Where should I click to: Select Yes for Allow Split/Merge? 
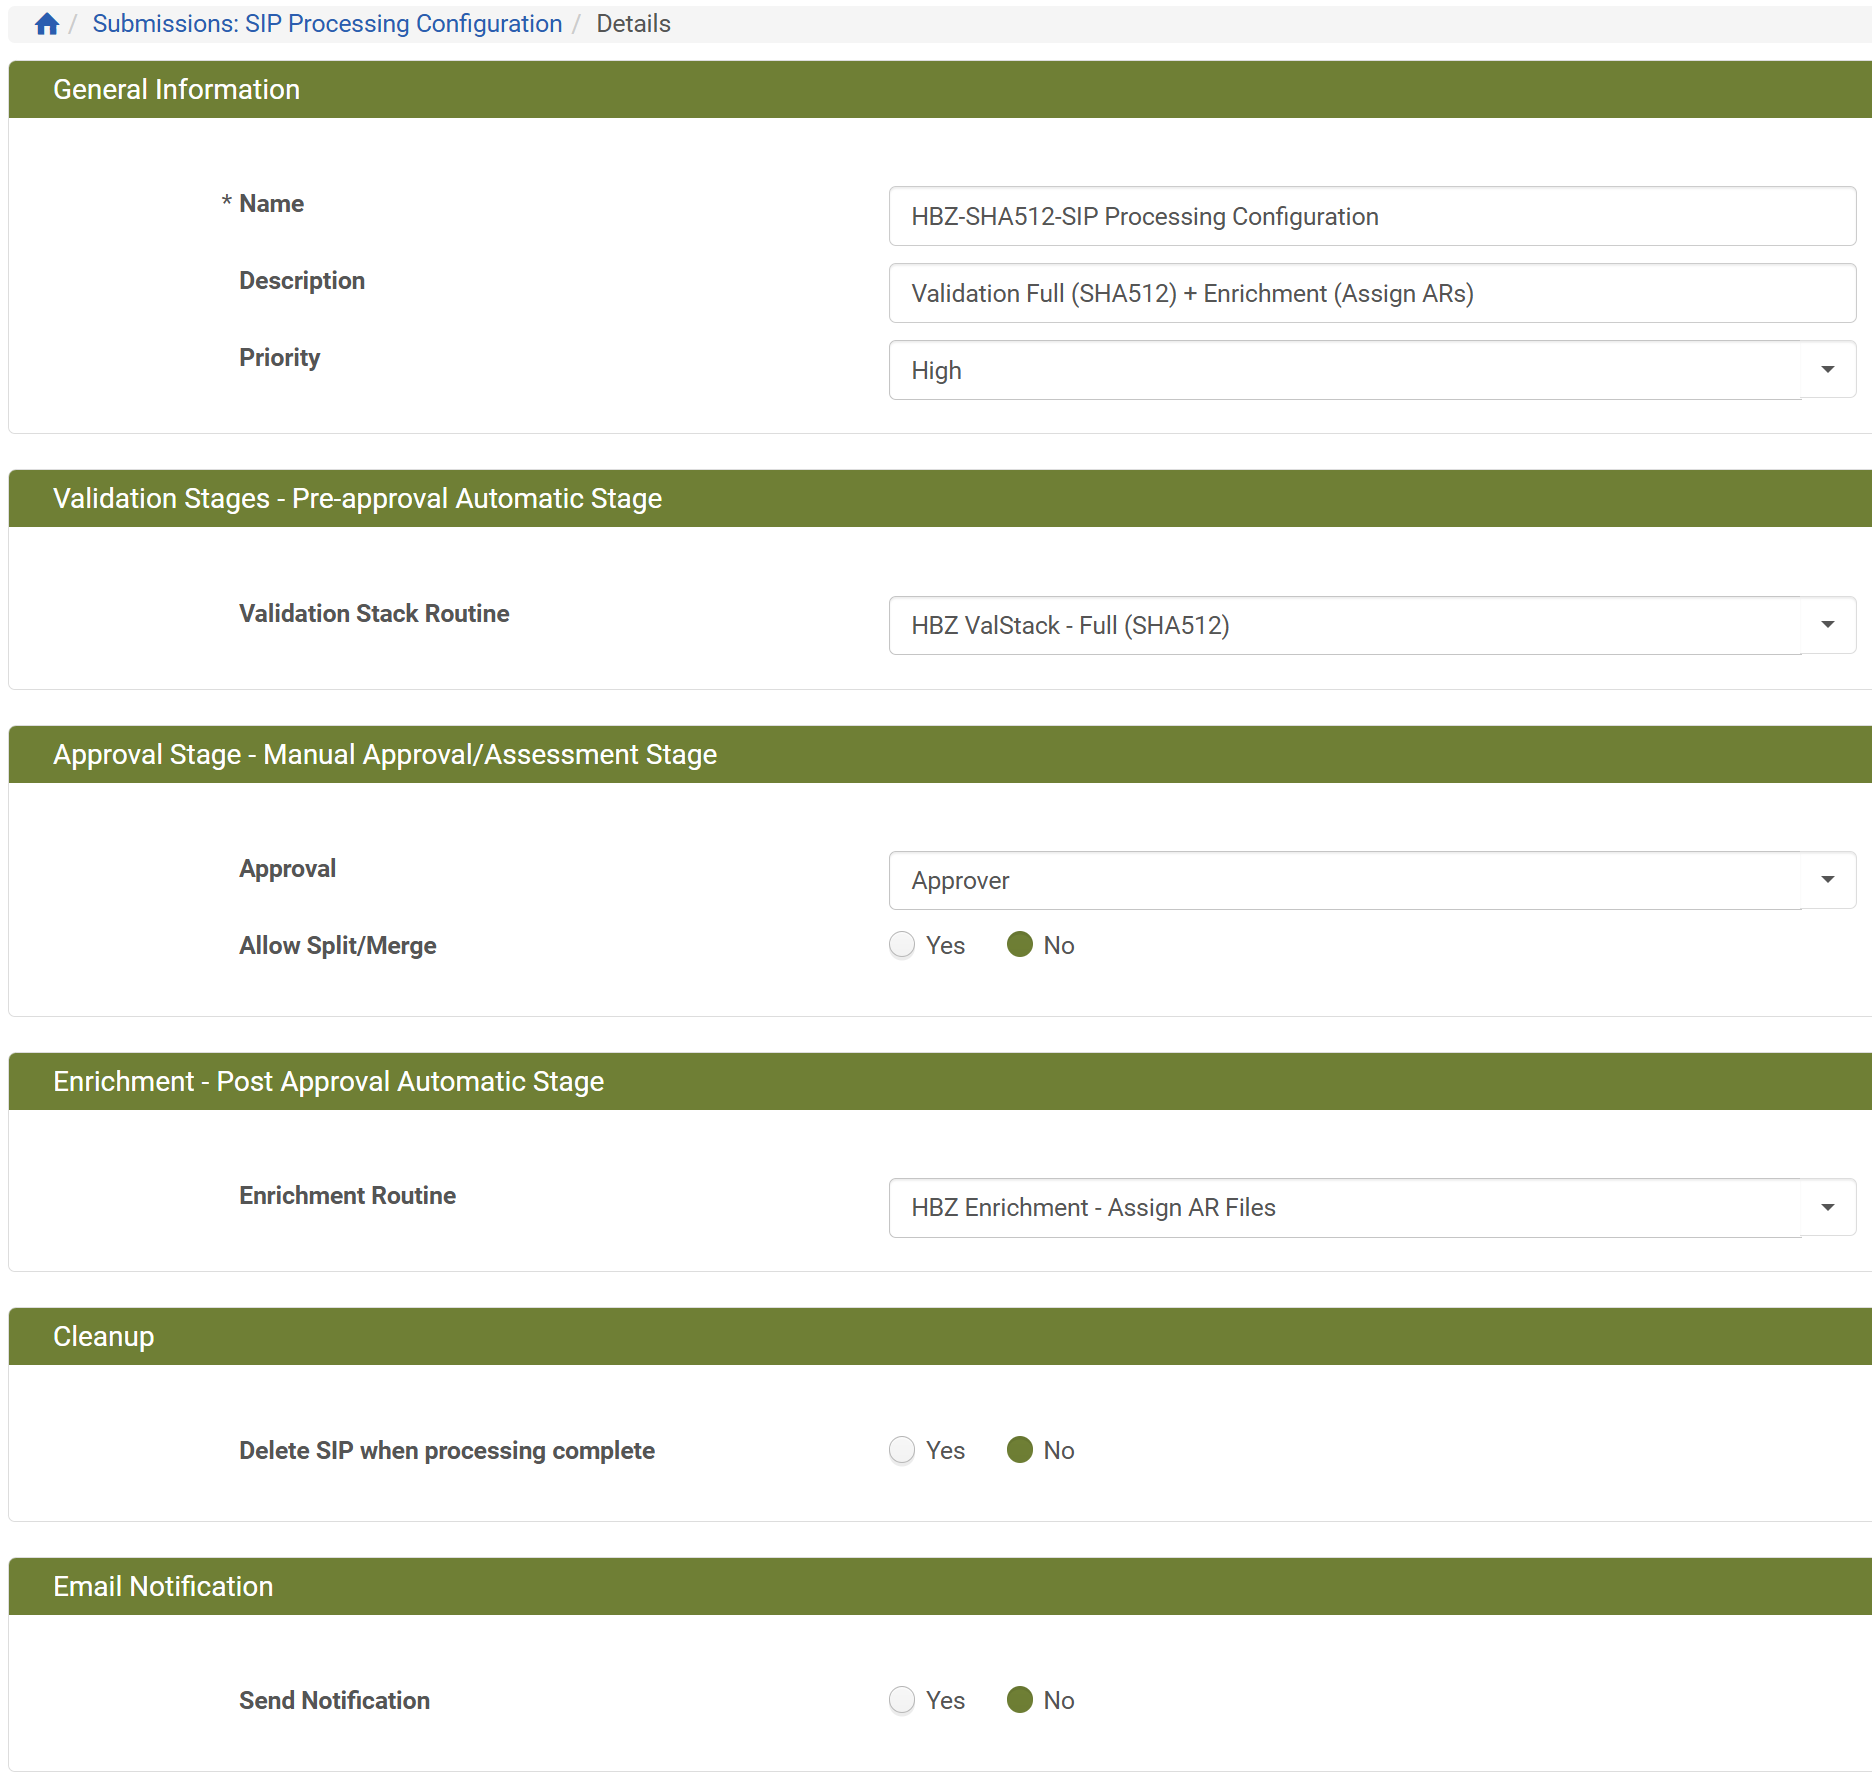tap(902, 944)
